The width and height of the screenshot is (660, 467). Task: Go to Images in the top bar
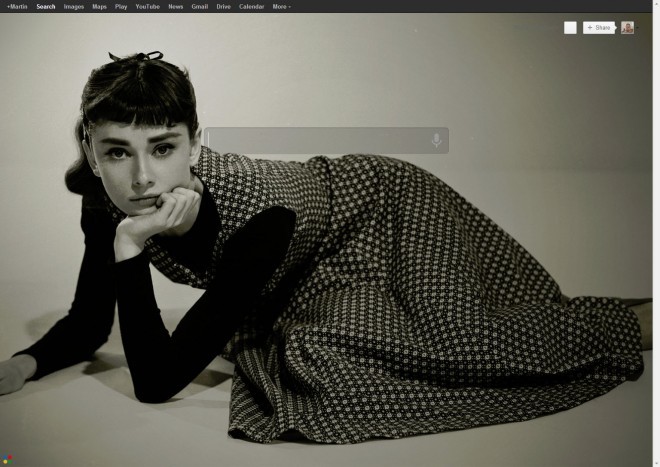point(74,7)
